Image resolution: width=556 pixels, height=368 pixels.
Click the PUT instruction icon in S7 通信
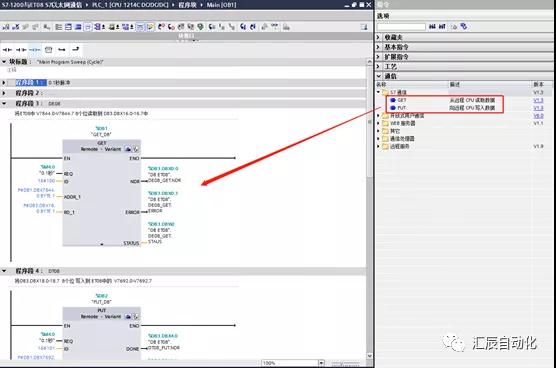[x=393, y=108]
